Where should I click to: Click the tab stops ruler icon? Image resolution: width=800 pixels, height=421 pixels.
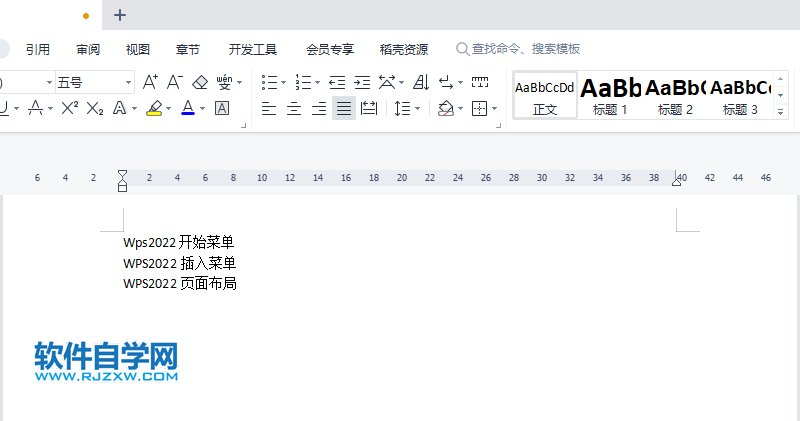coord(480,82)
